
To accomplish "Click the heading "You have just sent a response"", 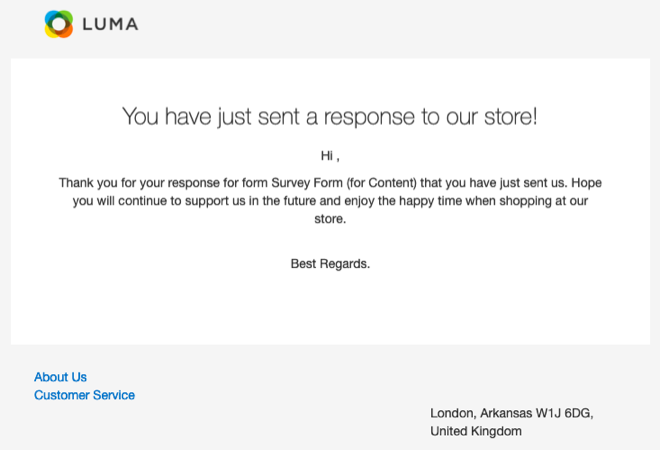I will click(x=269, y=117).
